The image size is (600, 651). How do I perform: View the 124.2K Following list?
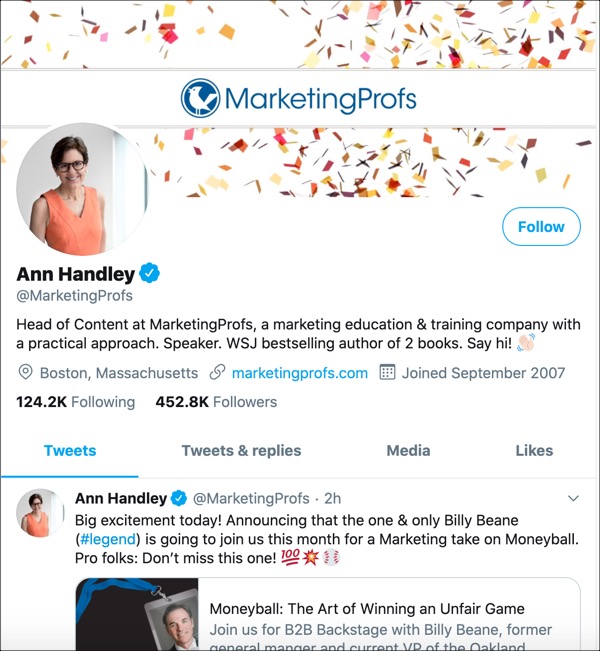pos(75,402)
